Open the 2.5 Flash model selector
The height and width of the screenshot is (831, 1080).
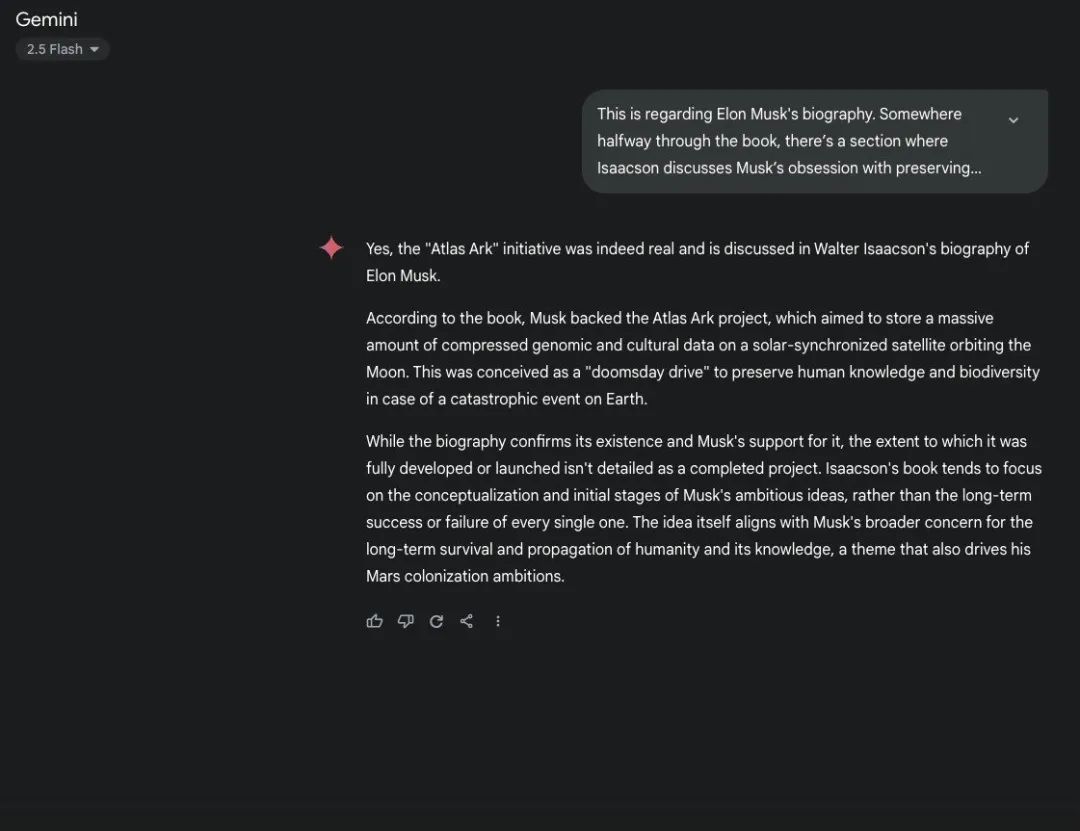point(63,49)
